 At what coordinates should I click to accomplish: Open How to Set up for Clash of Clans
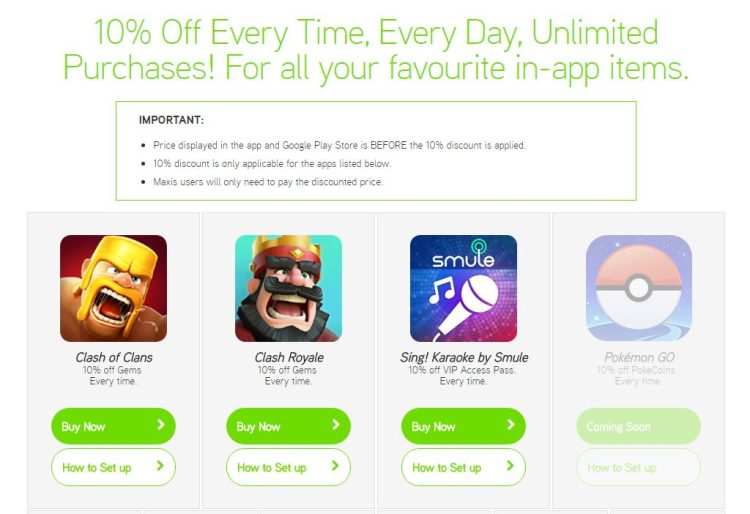113,467
